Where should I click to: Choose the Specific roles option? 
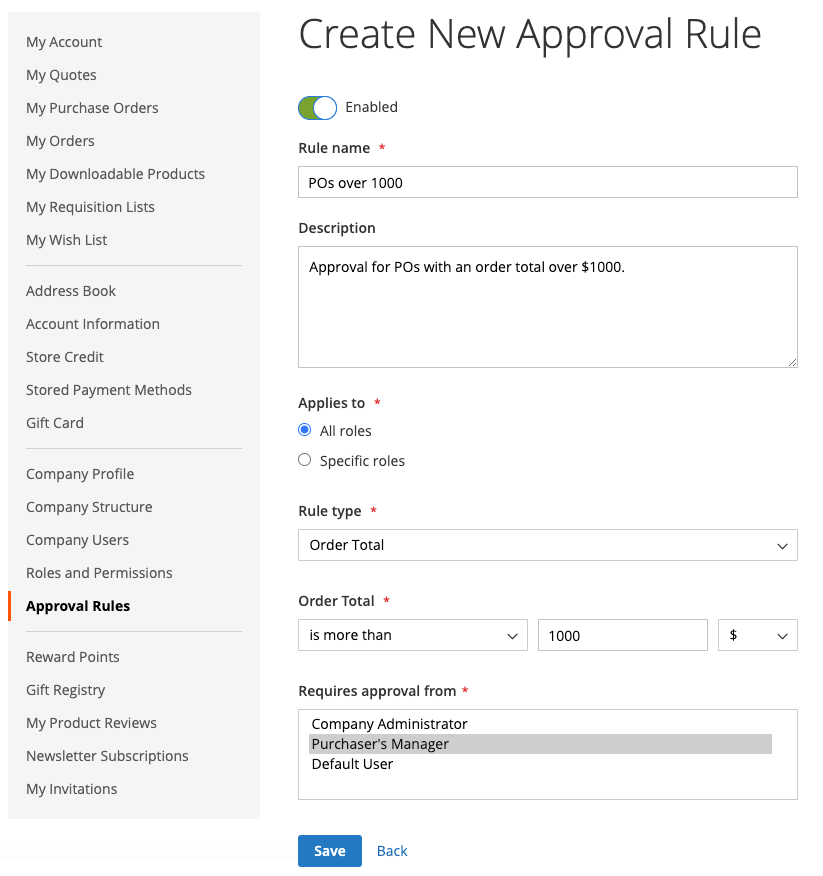point(305,460)
